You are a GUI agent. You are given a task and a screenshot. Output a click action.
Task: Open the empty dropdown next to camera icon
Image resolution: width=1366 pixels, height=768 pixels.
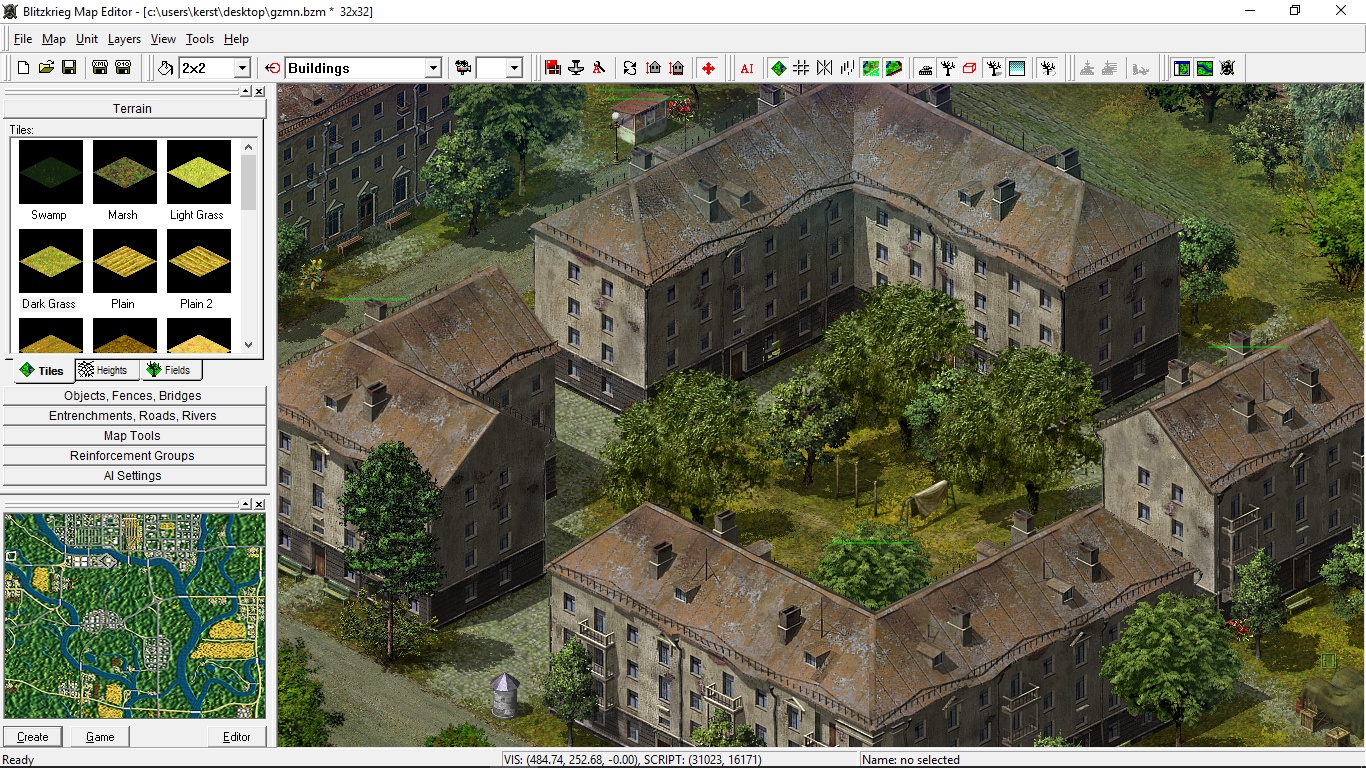514,68
